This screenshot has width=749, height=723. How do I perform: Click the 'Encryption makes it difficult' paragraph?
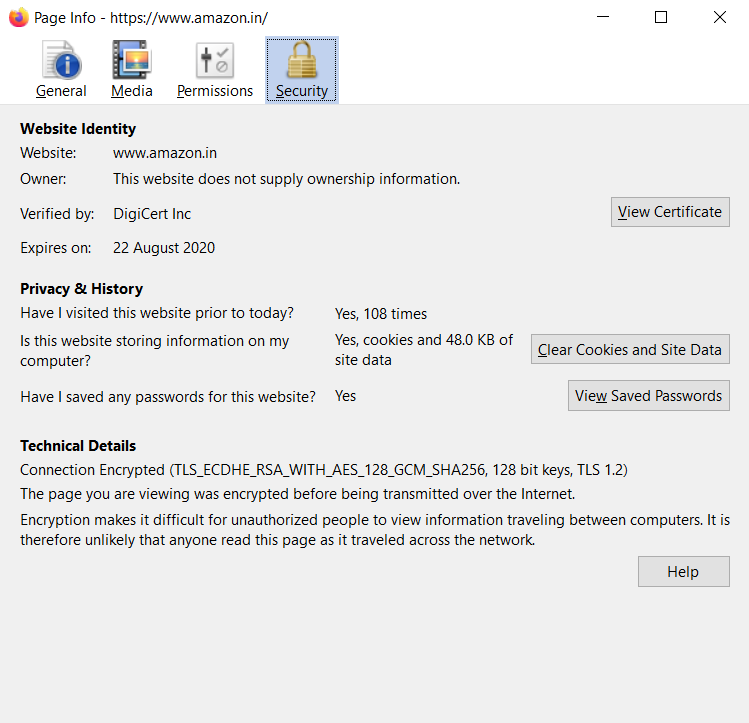(x=374, y=530)
